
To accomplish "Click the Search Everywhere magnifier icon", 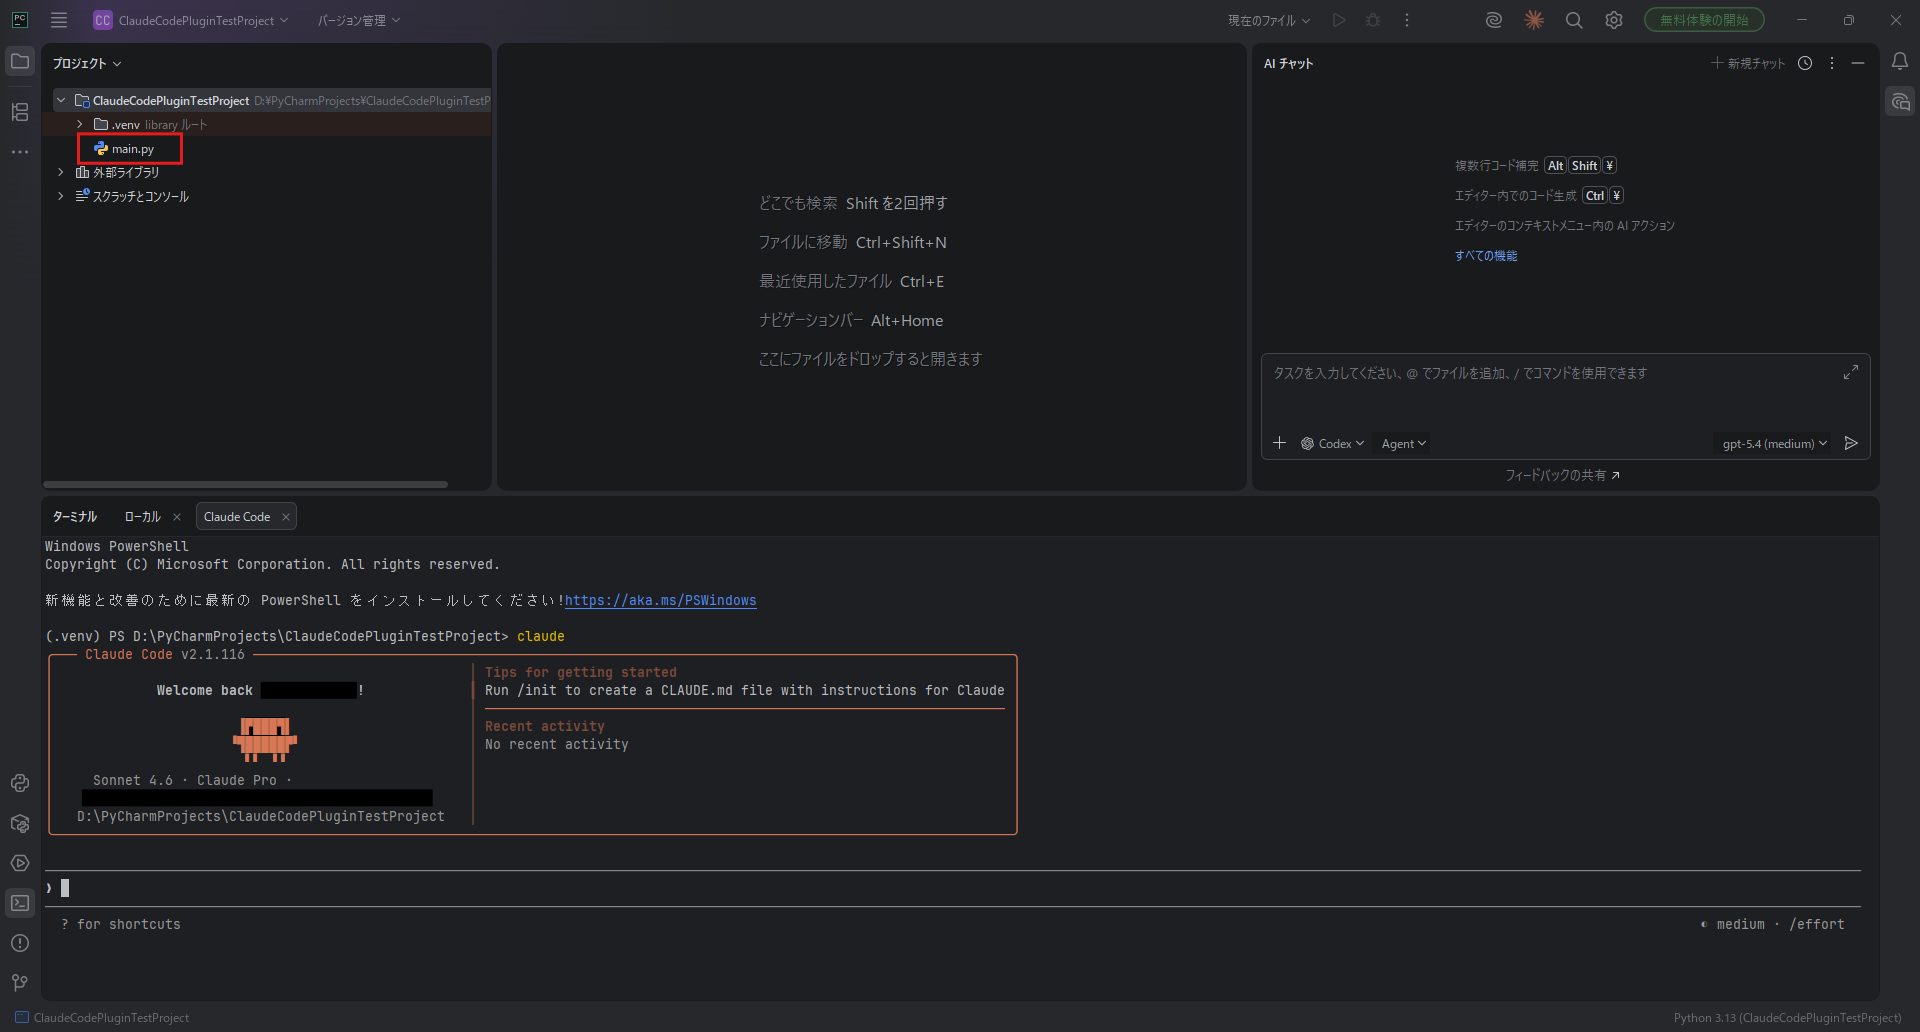I will [x=1573, y=20].
